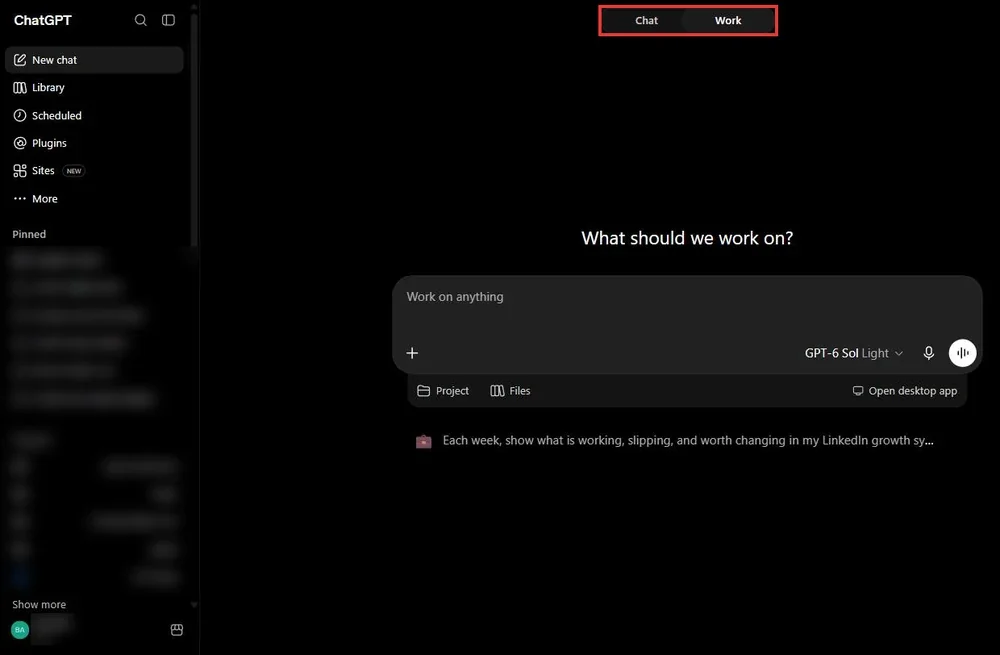Choose the LinkedIn growth weekly suggestion
1000x655 pixels.
point(674,441)
